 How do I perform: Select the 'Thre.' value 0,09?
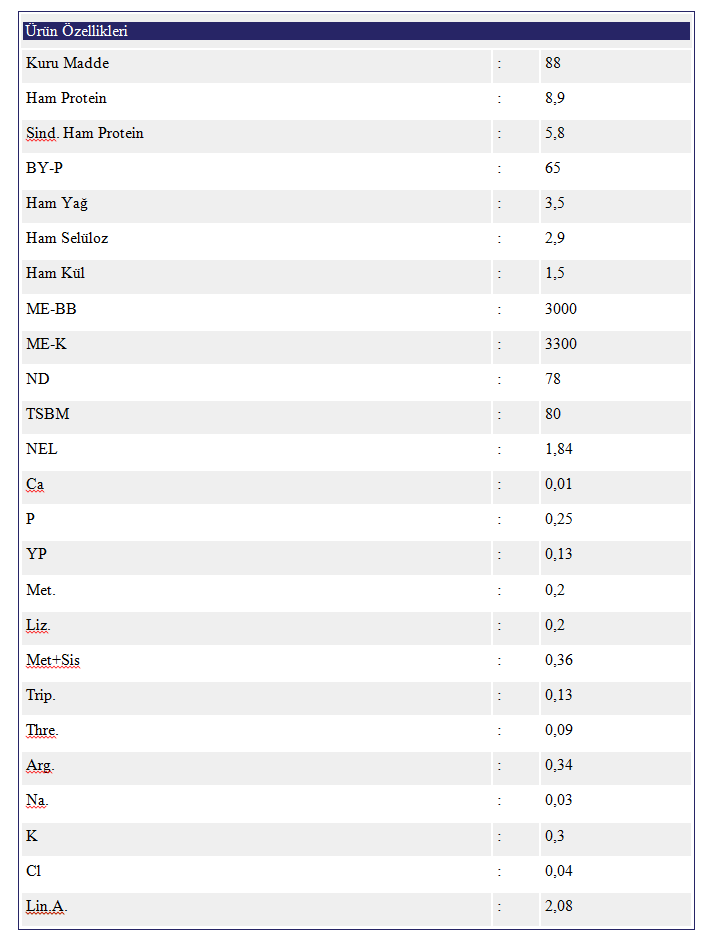(x=559, y=730)
